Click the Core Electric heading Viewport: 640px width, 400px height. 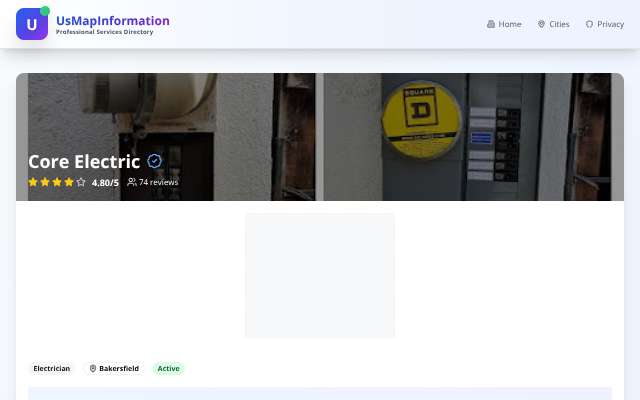point(84,162)
